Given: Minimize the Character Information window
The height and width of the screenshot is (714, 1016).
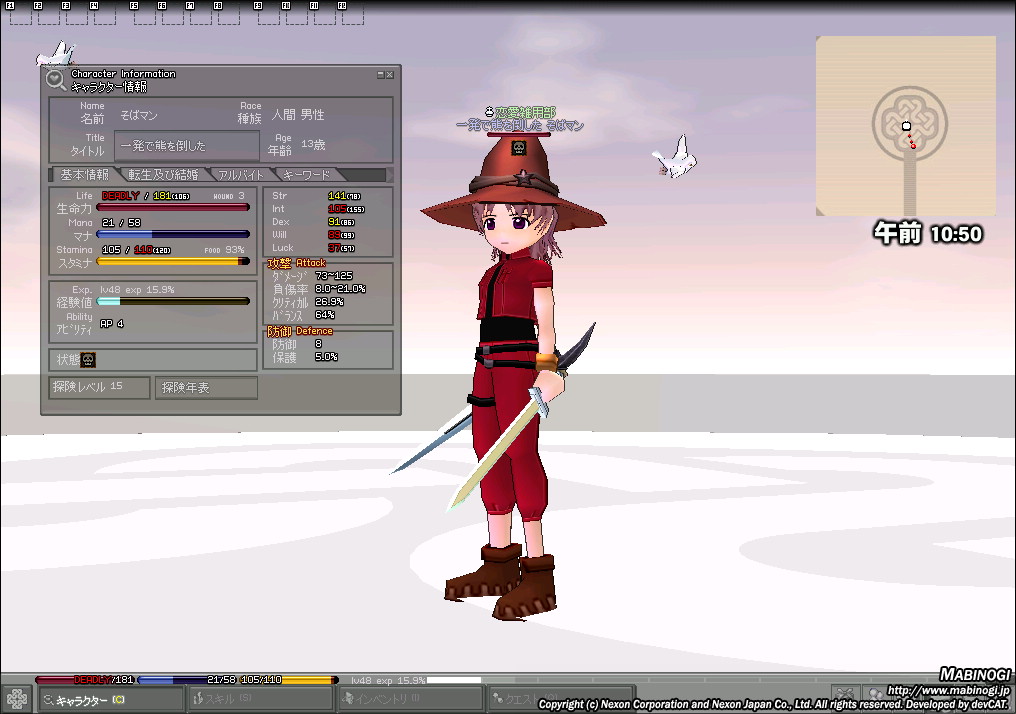Looking at the screenshot, I should coord(380,75).
